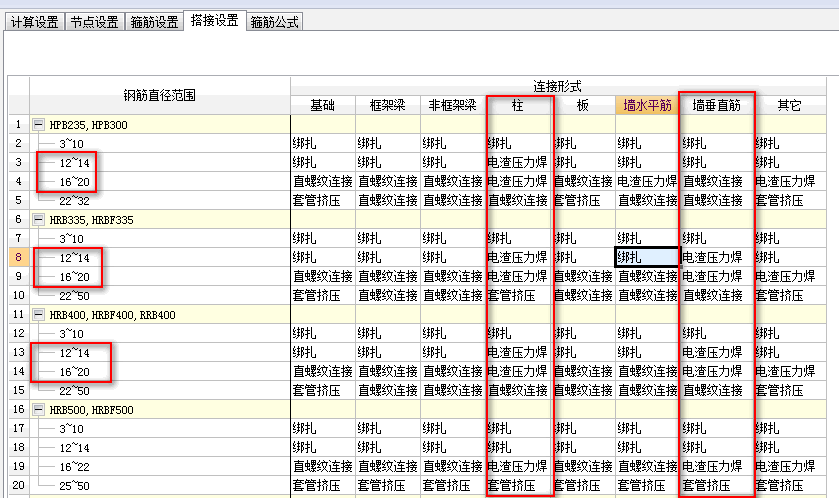Viewport: 839px width, 498px height.
Task: Select row 4 diameter range 16~20
Action: [x=74, y=181]
